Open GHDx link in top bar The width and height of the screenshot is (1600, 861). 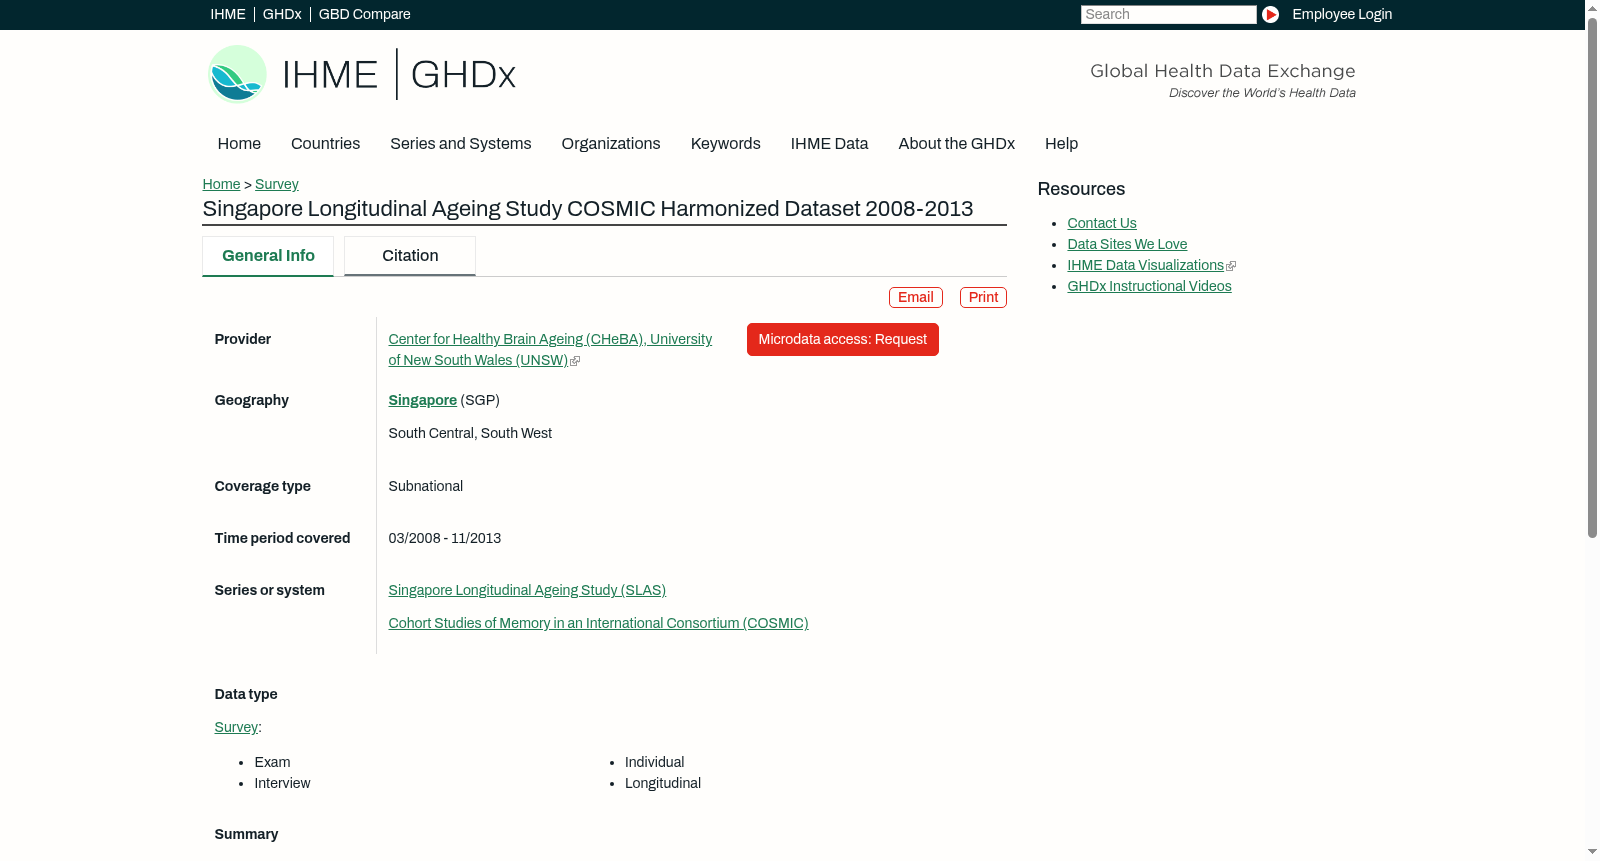click(x=282, y=14)
